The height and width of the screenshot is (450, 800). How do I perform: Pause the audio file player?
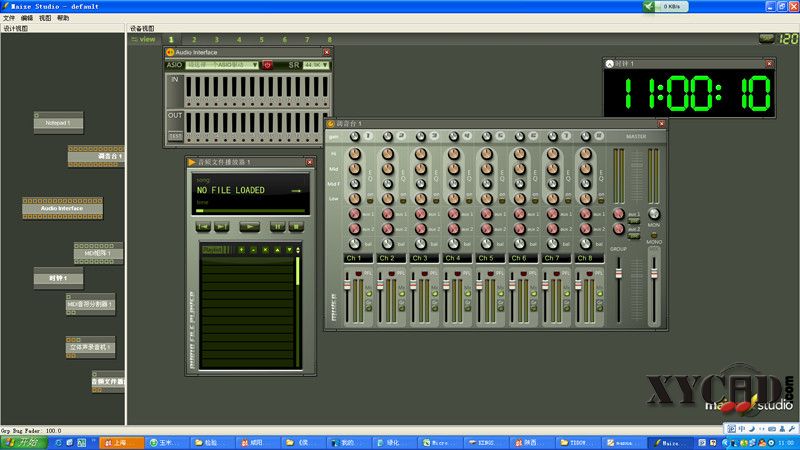click(277, 227)
